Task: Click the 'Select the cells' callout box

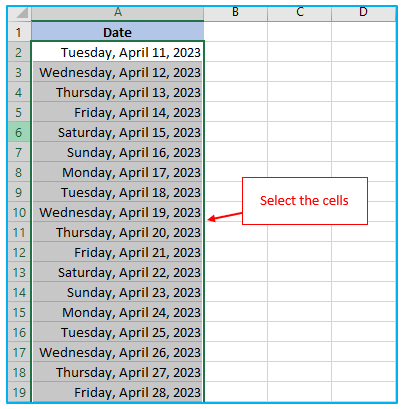Action: click(305, 201)
